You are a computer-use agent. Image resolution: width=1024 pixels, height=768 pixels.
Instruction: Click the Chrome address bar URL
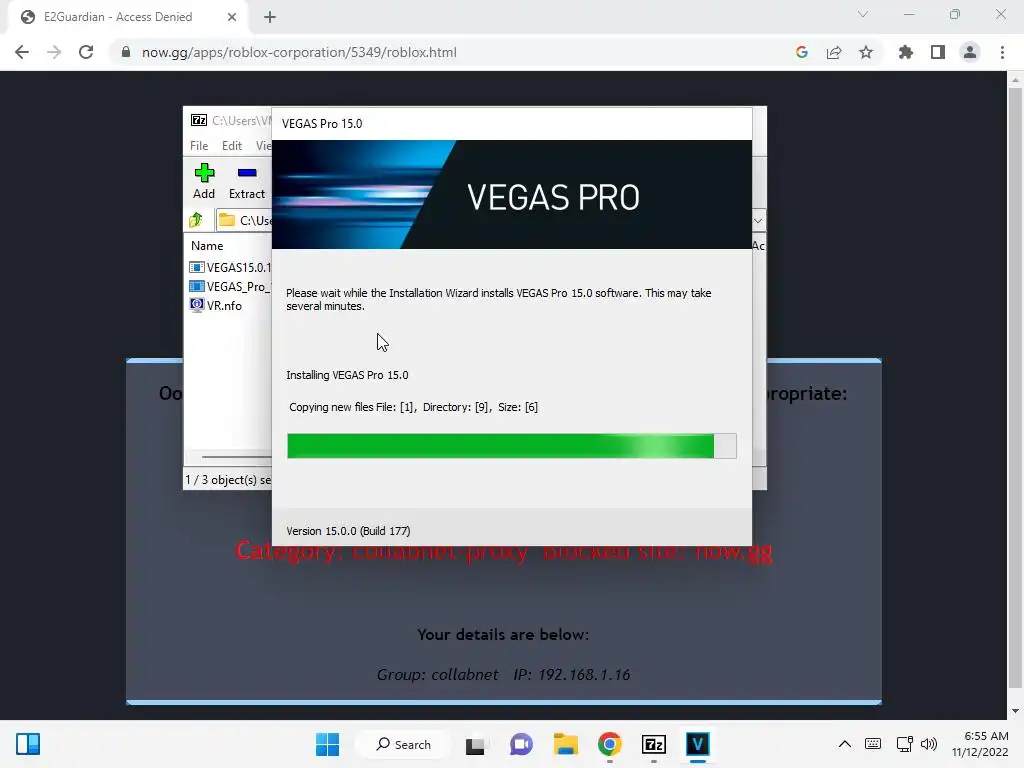click(299, 52)
